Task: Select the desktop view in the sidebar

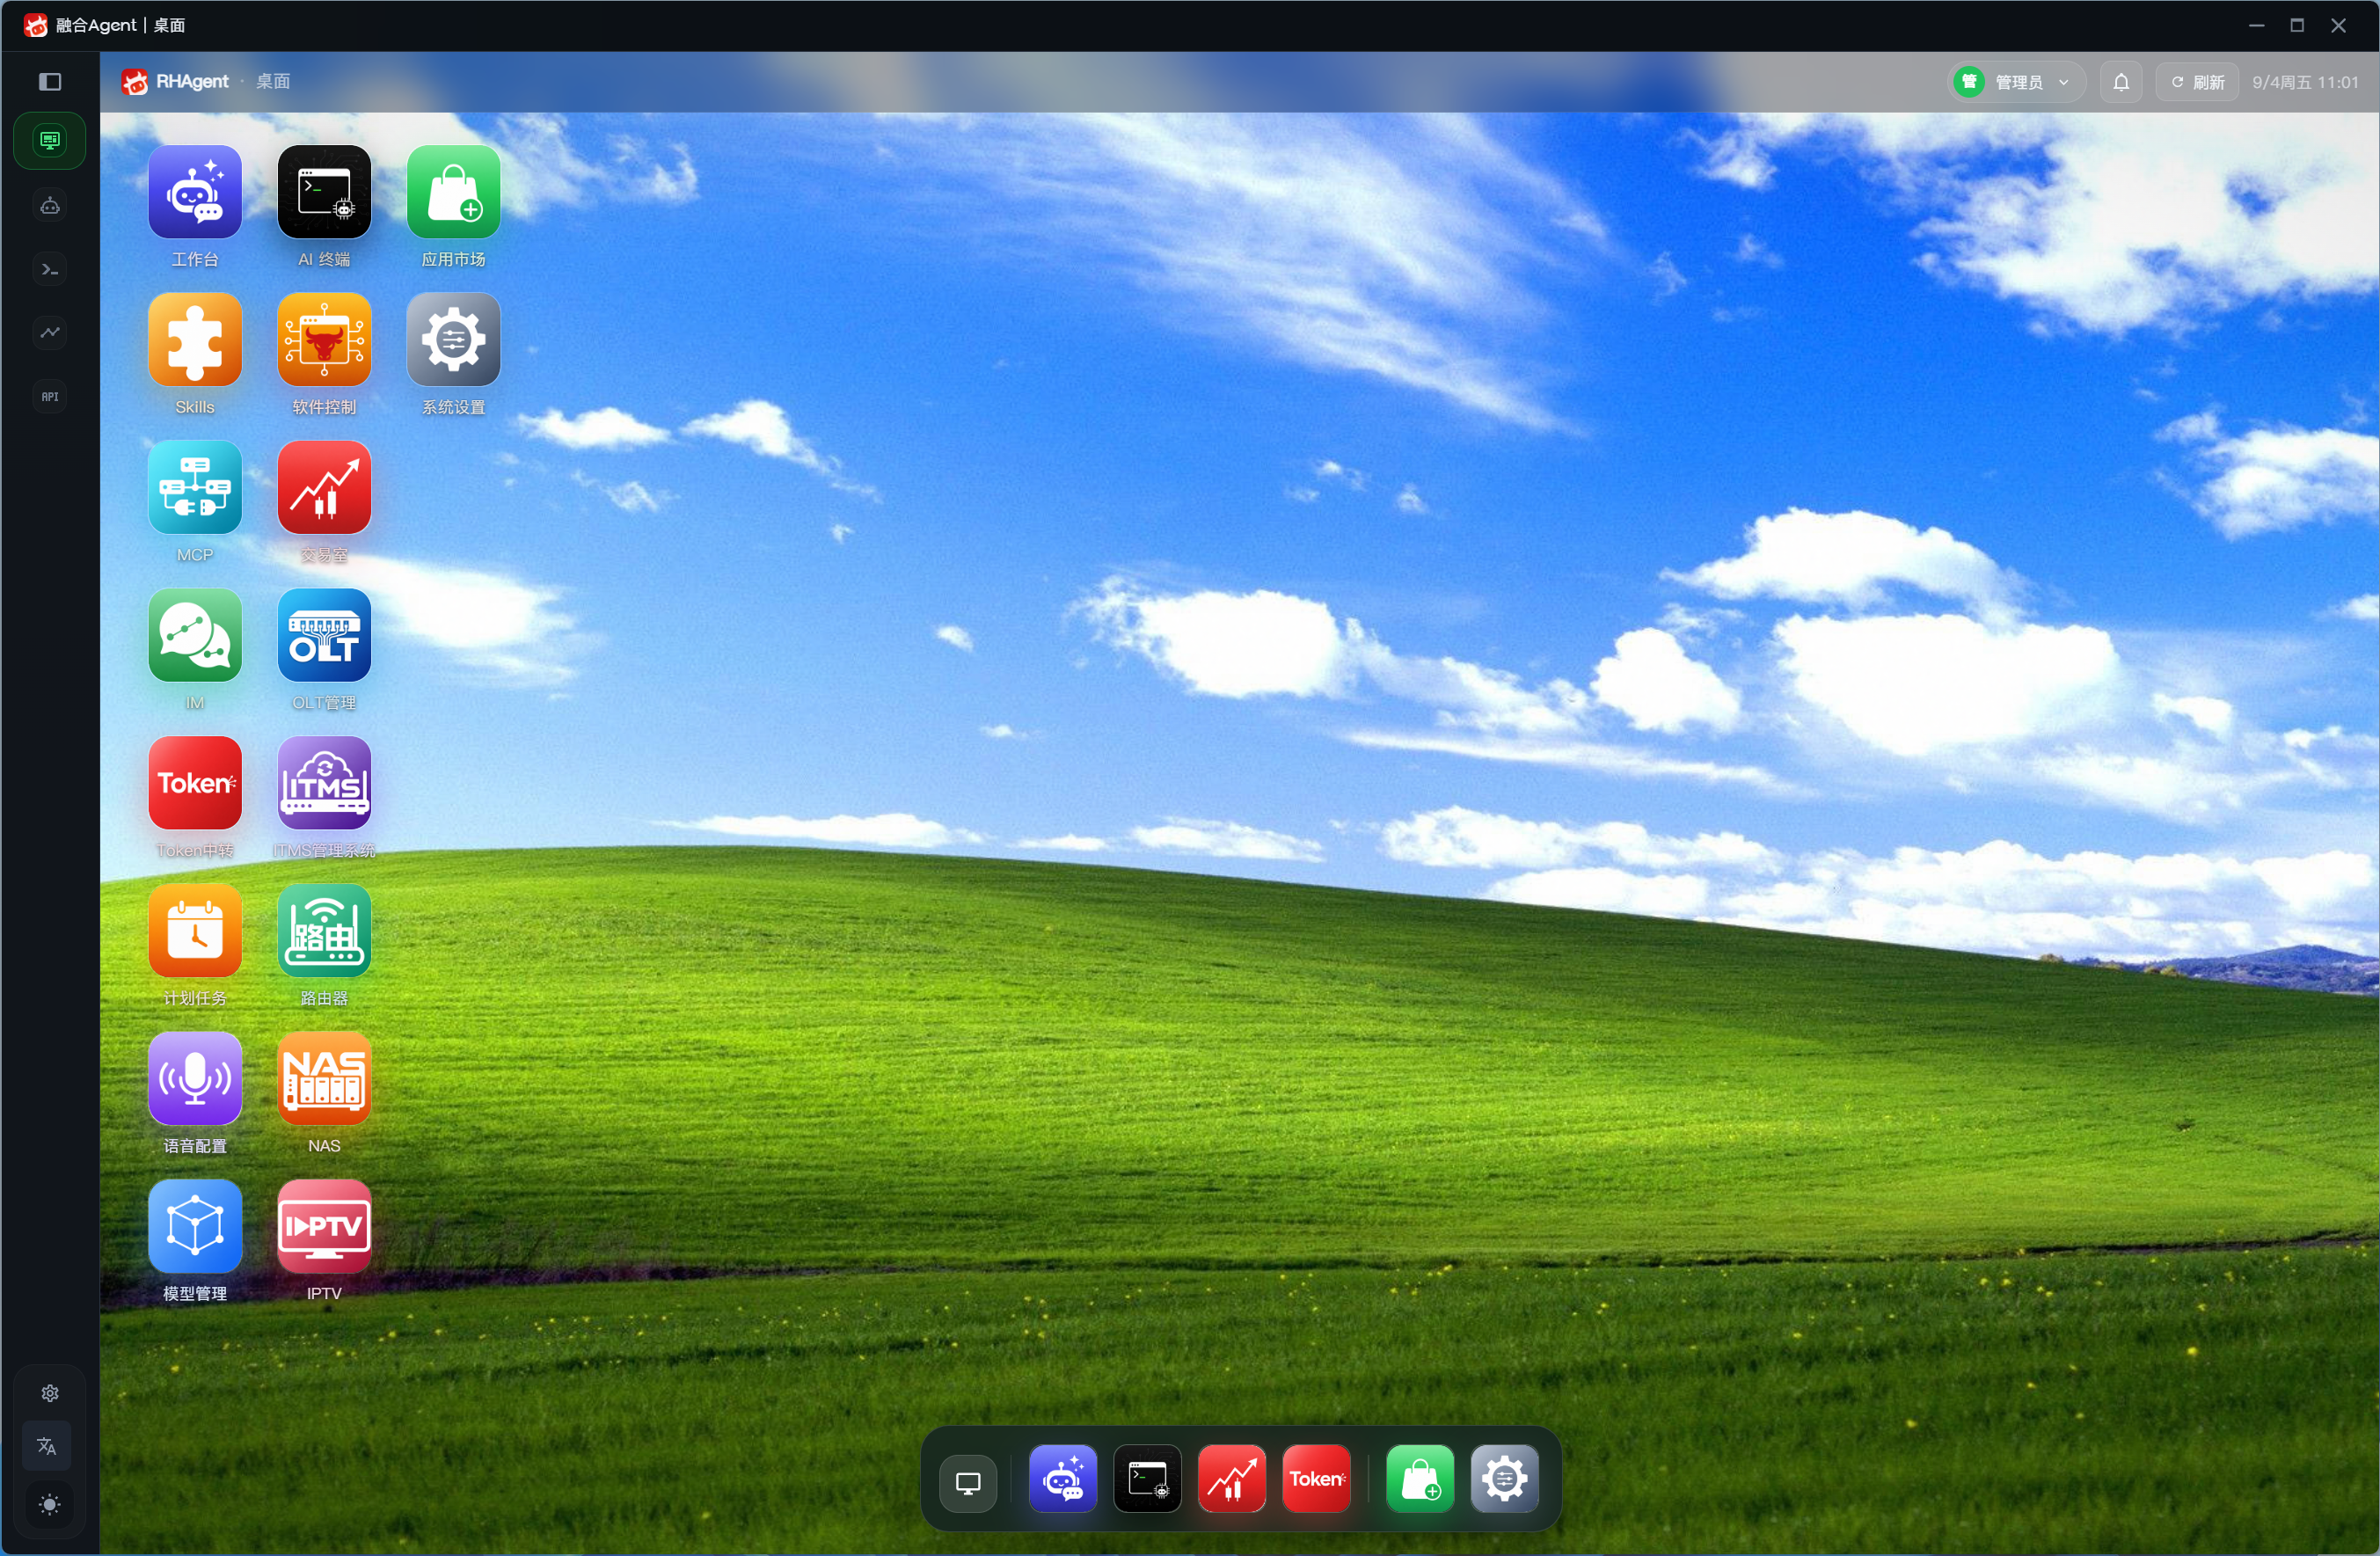Action: click(50, 140)
